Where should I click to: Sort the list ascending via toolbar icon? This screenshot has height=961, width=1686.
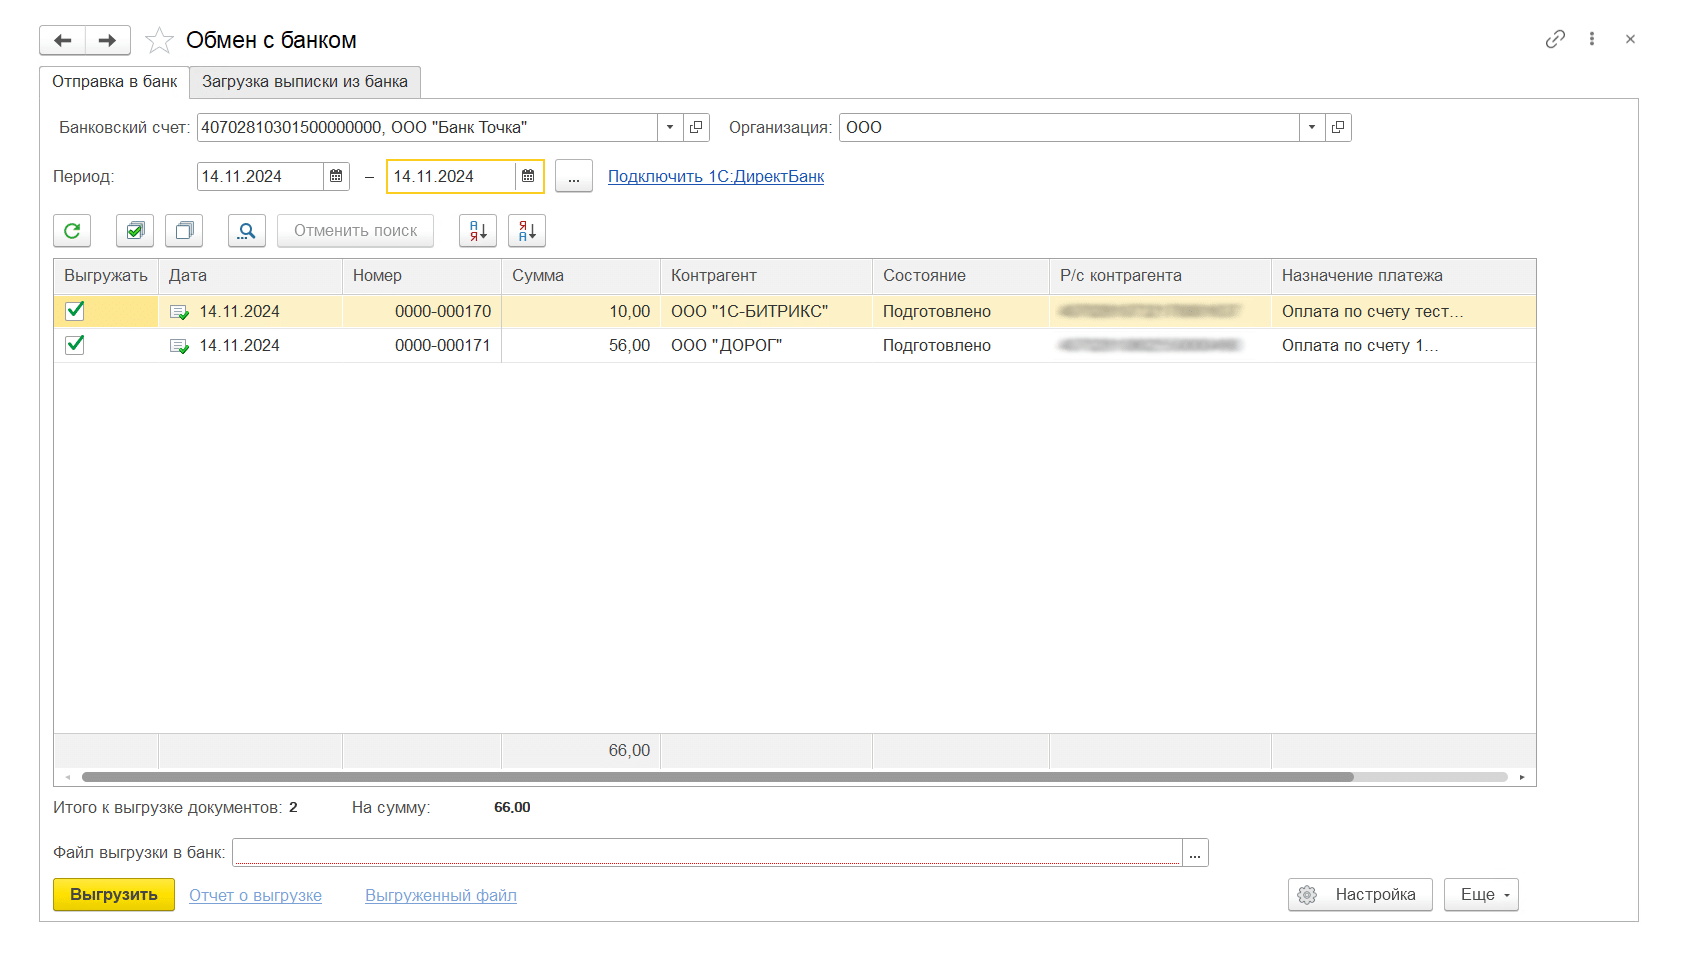478,231
